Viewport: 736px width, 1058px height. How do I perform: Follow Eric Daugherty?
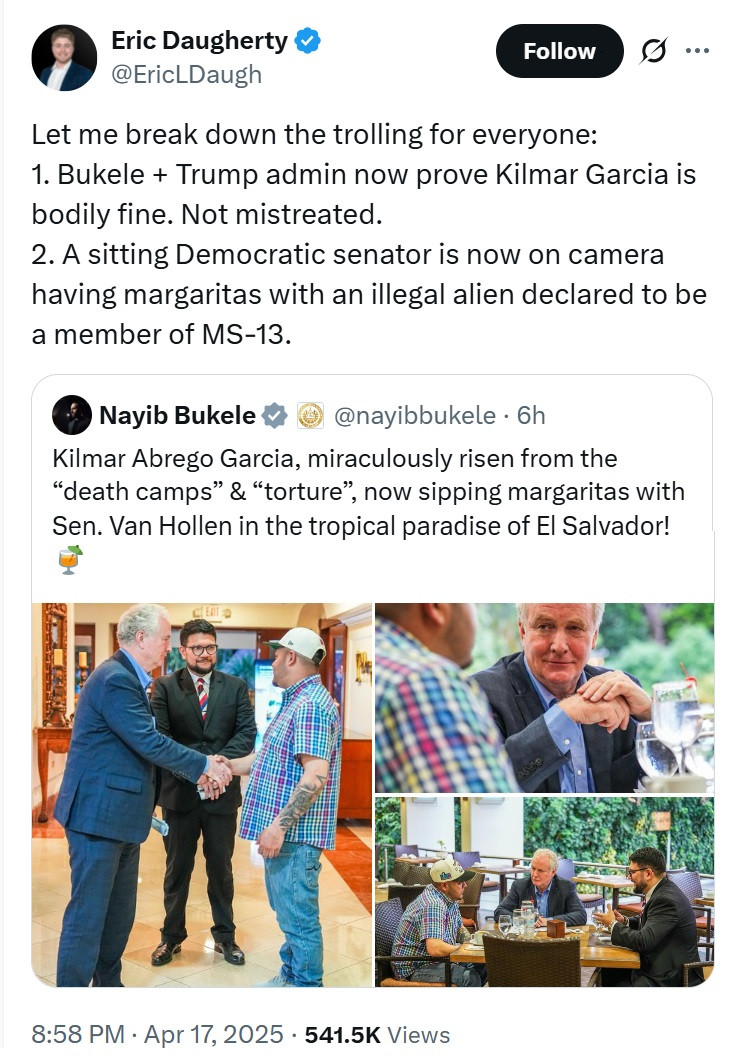[x=559, y=51]
